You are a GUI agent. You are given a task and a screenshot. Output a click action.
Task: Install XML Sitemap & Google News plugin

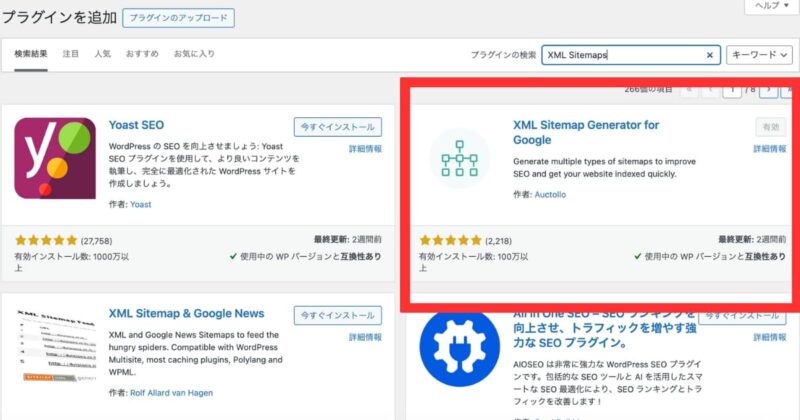(338, 315)
